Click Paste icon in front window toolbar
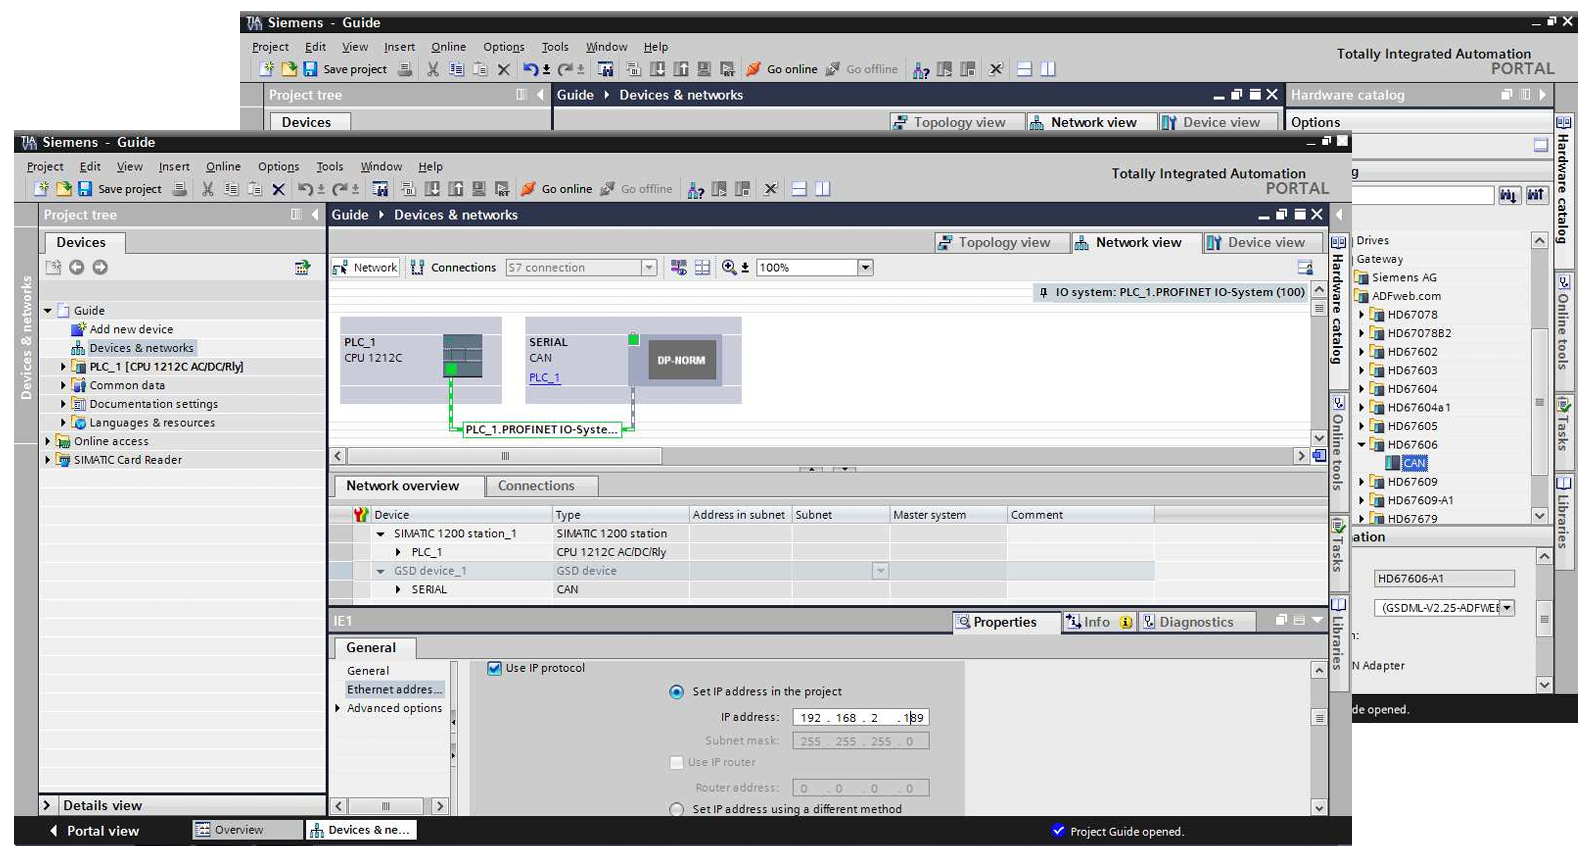Viewport: 1584px width, 853px height. (x=255, y=189)
